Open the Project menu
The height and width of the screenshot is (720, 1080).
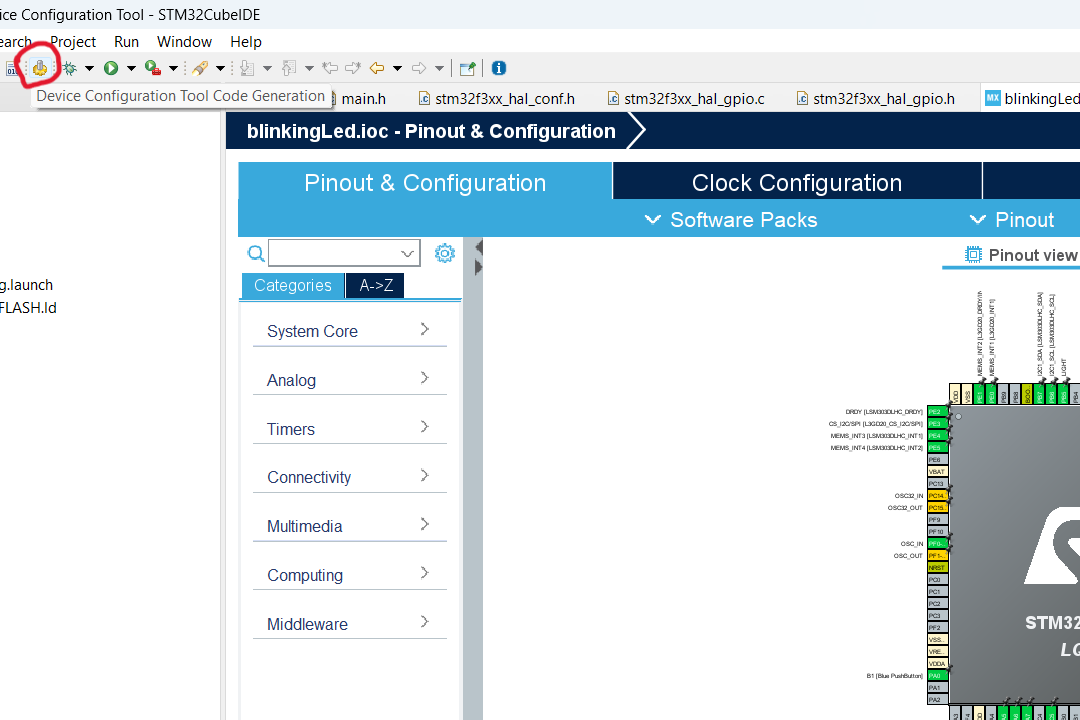pyautogui.click(x=73, y=41)
